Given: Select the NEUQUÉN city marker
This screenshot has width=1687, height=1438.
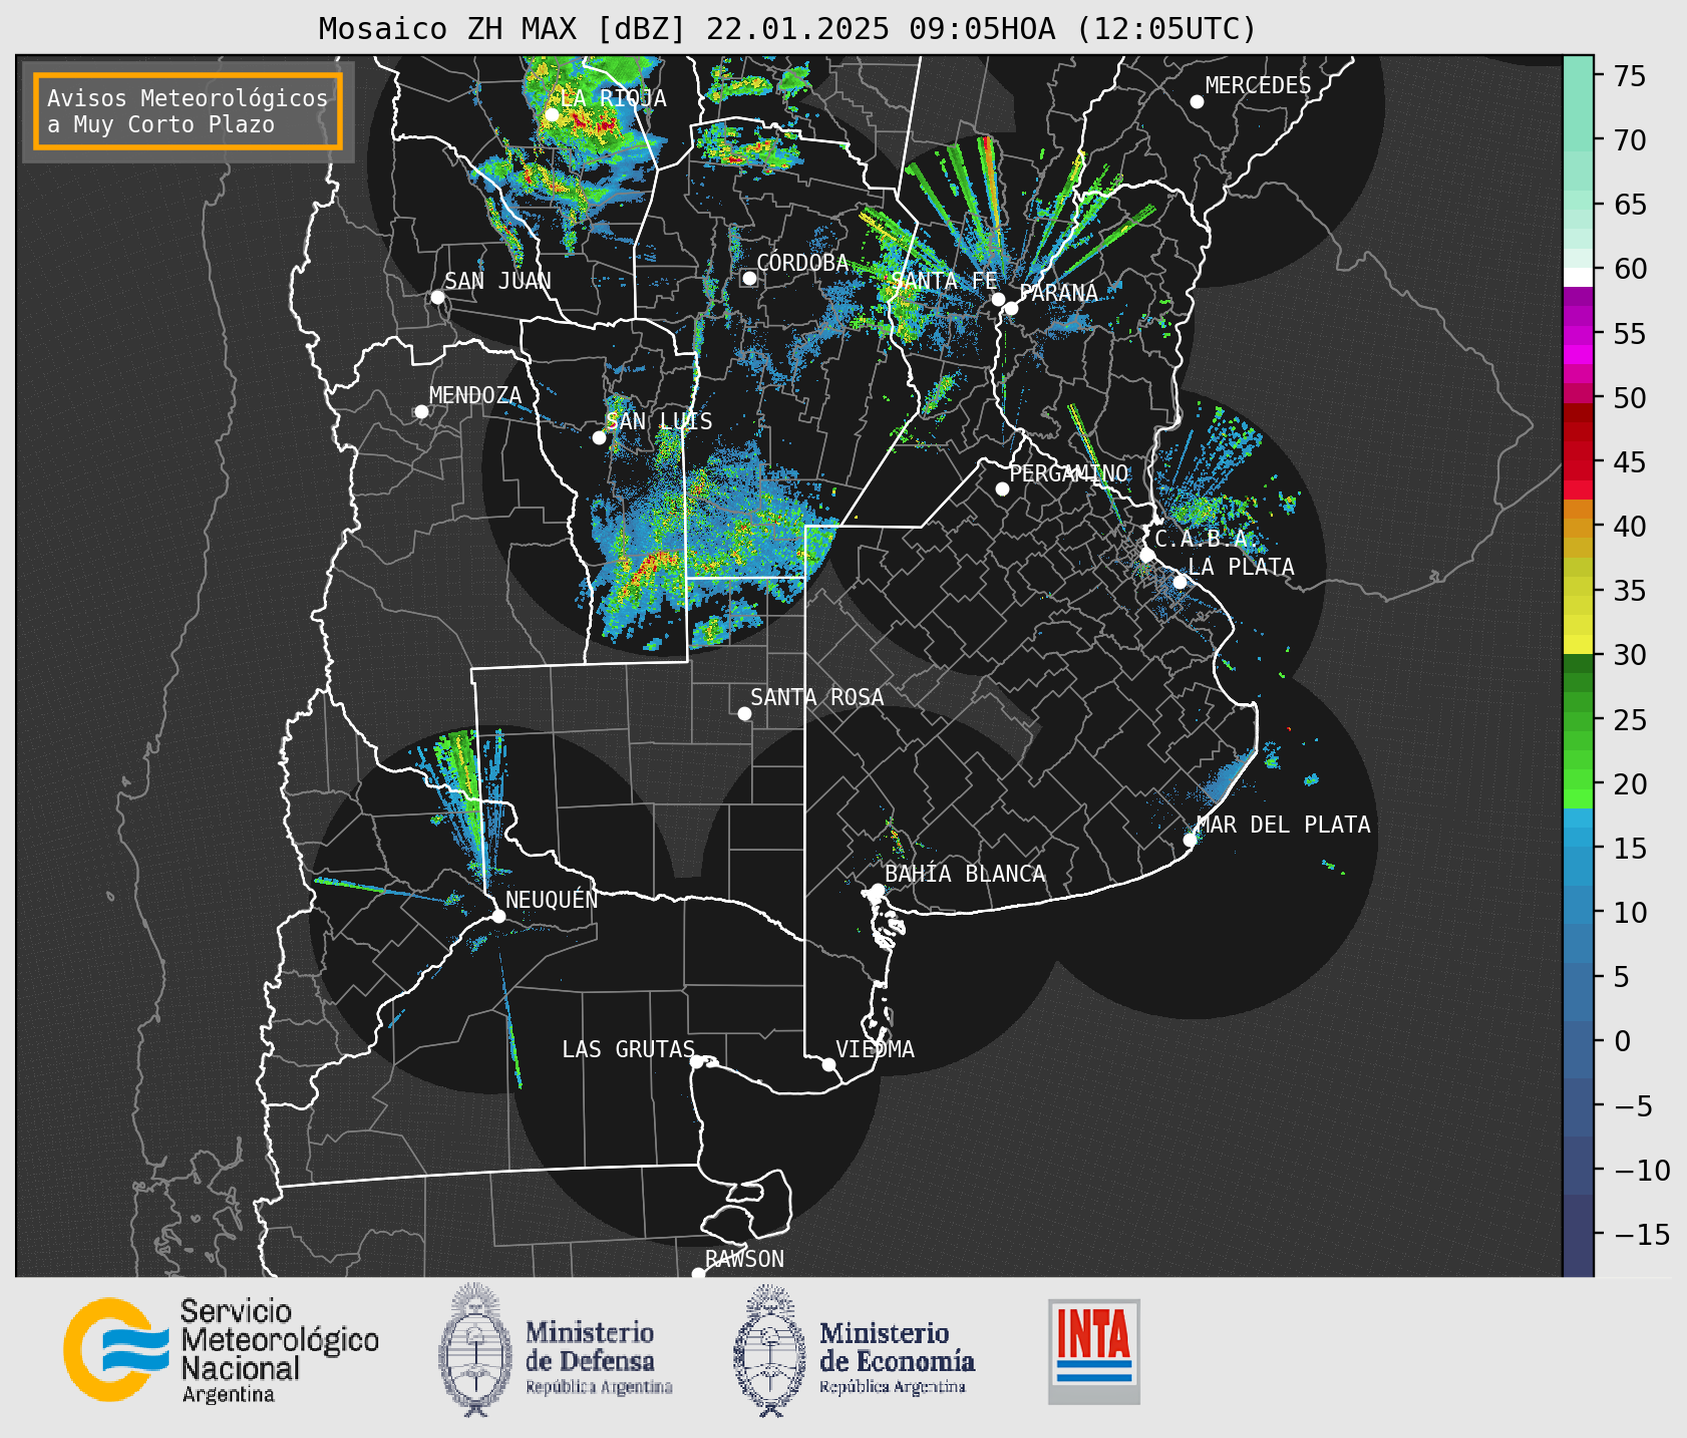Looking at the screenshot, I should pos(498,916).
